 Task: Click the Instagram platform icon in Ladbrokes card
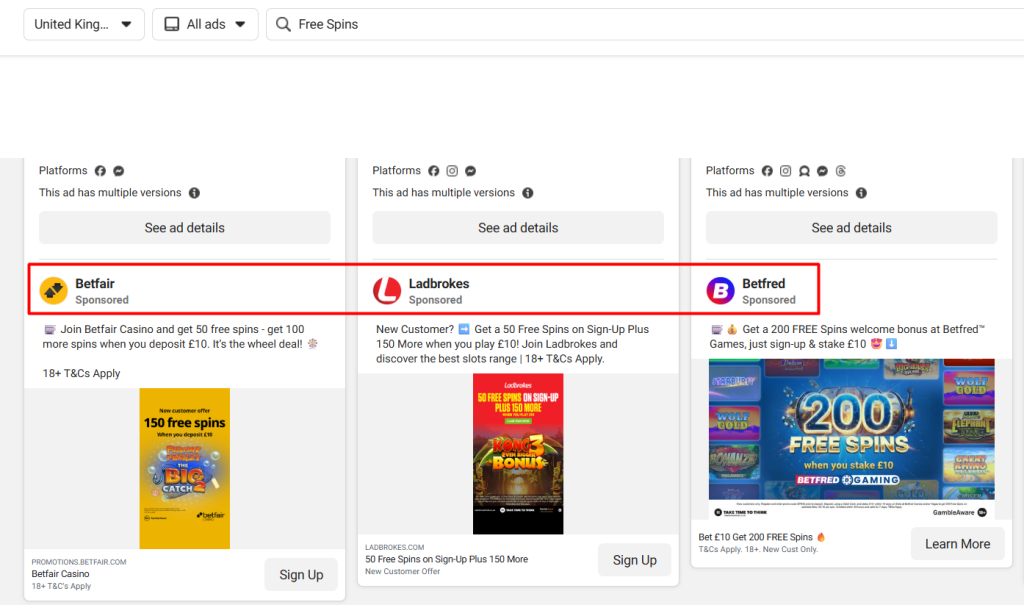(452, 171)
